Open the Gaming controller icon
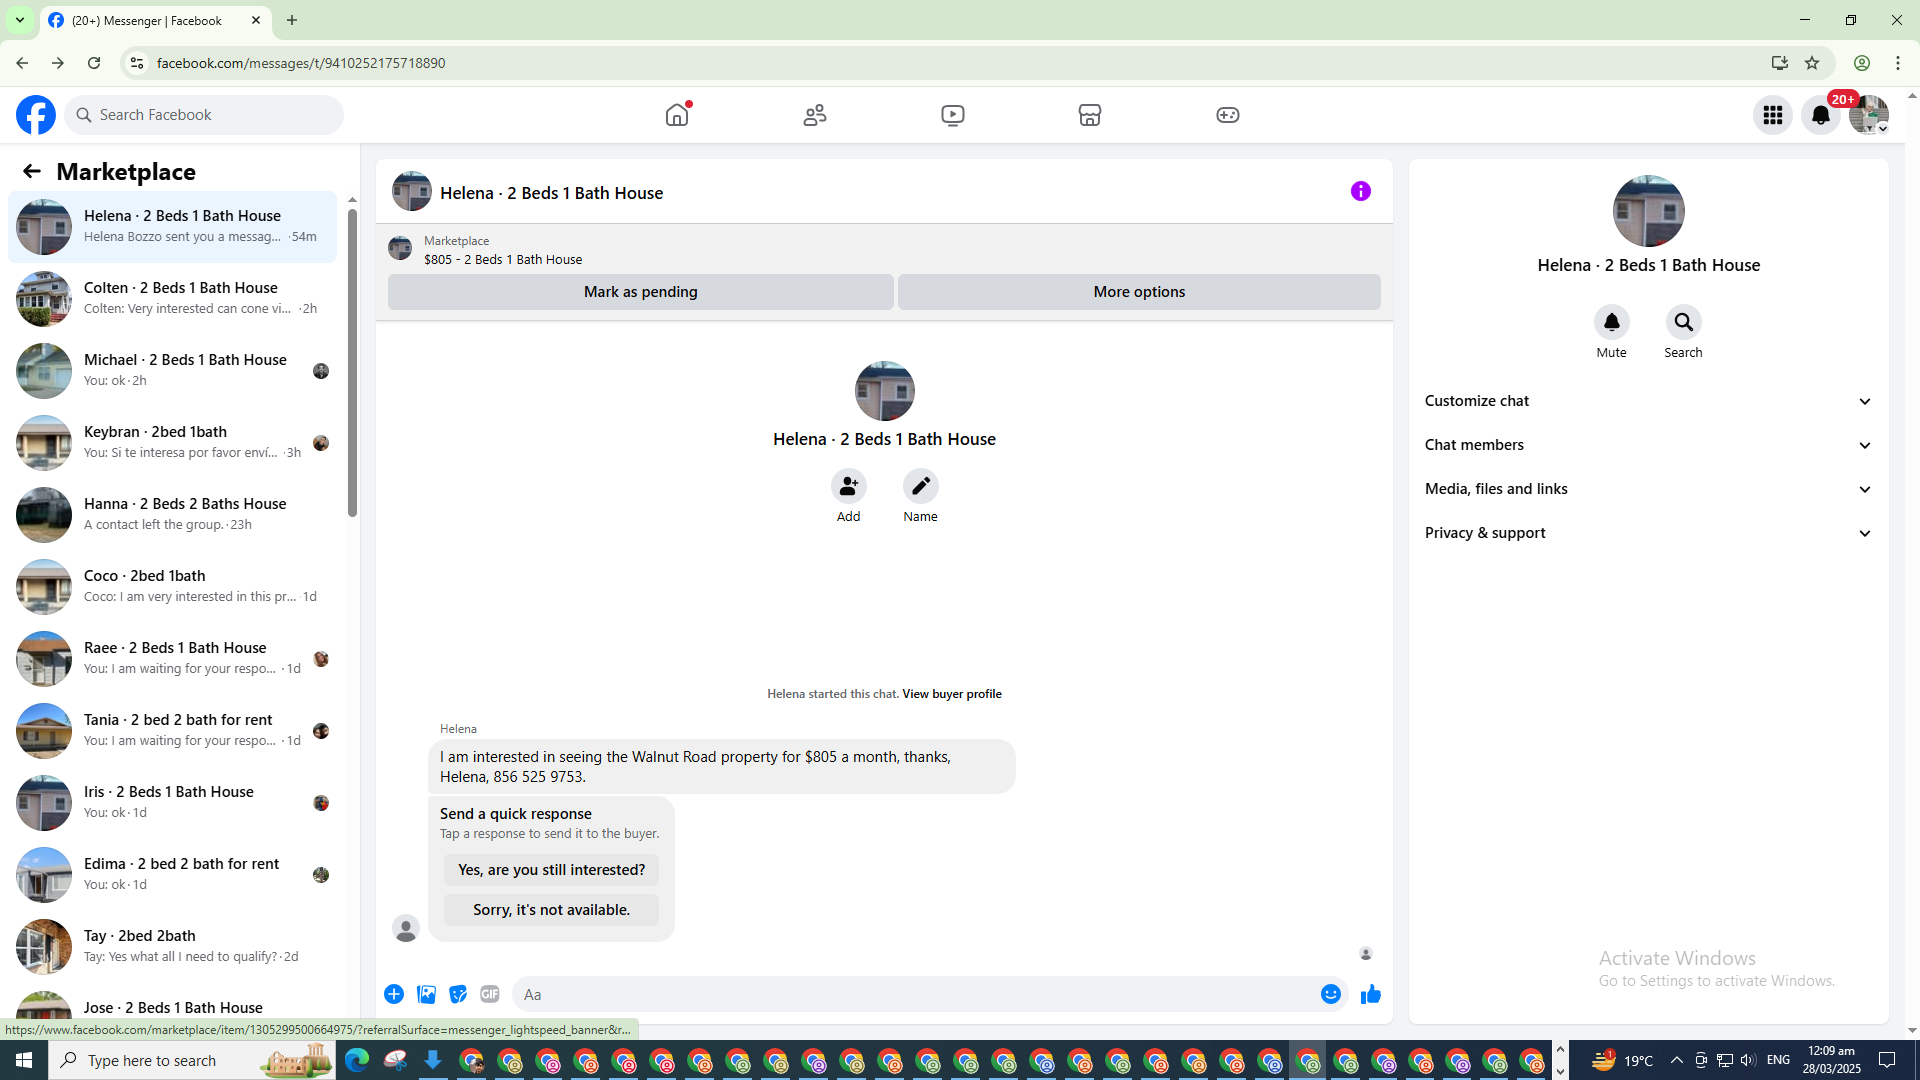Screen dimensions: 1920x1080 point(1228,115)
